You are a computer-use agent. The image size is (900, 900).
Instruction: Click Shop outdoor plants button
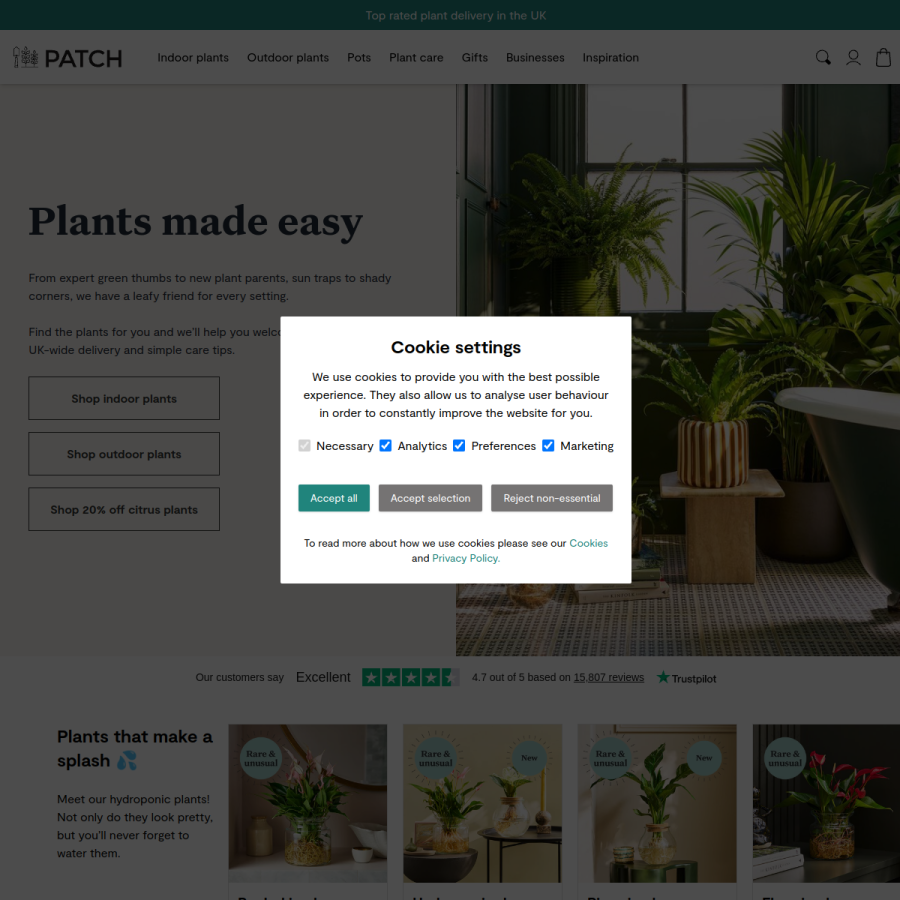pyautogui.click(x=124, y=454)
